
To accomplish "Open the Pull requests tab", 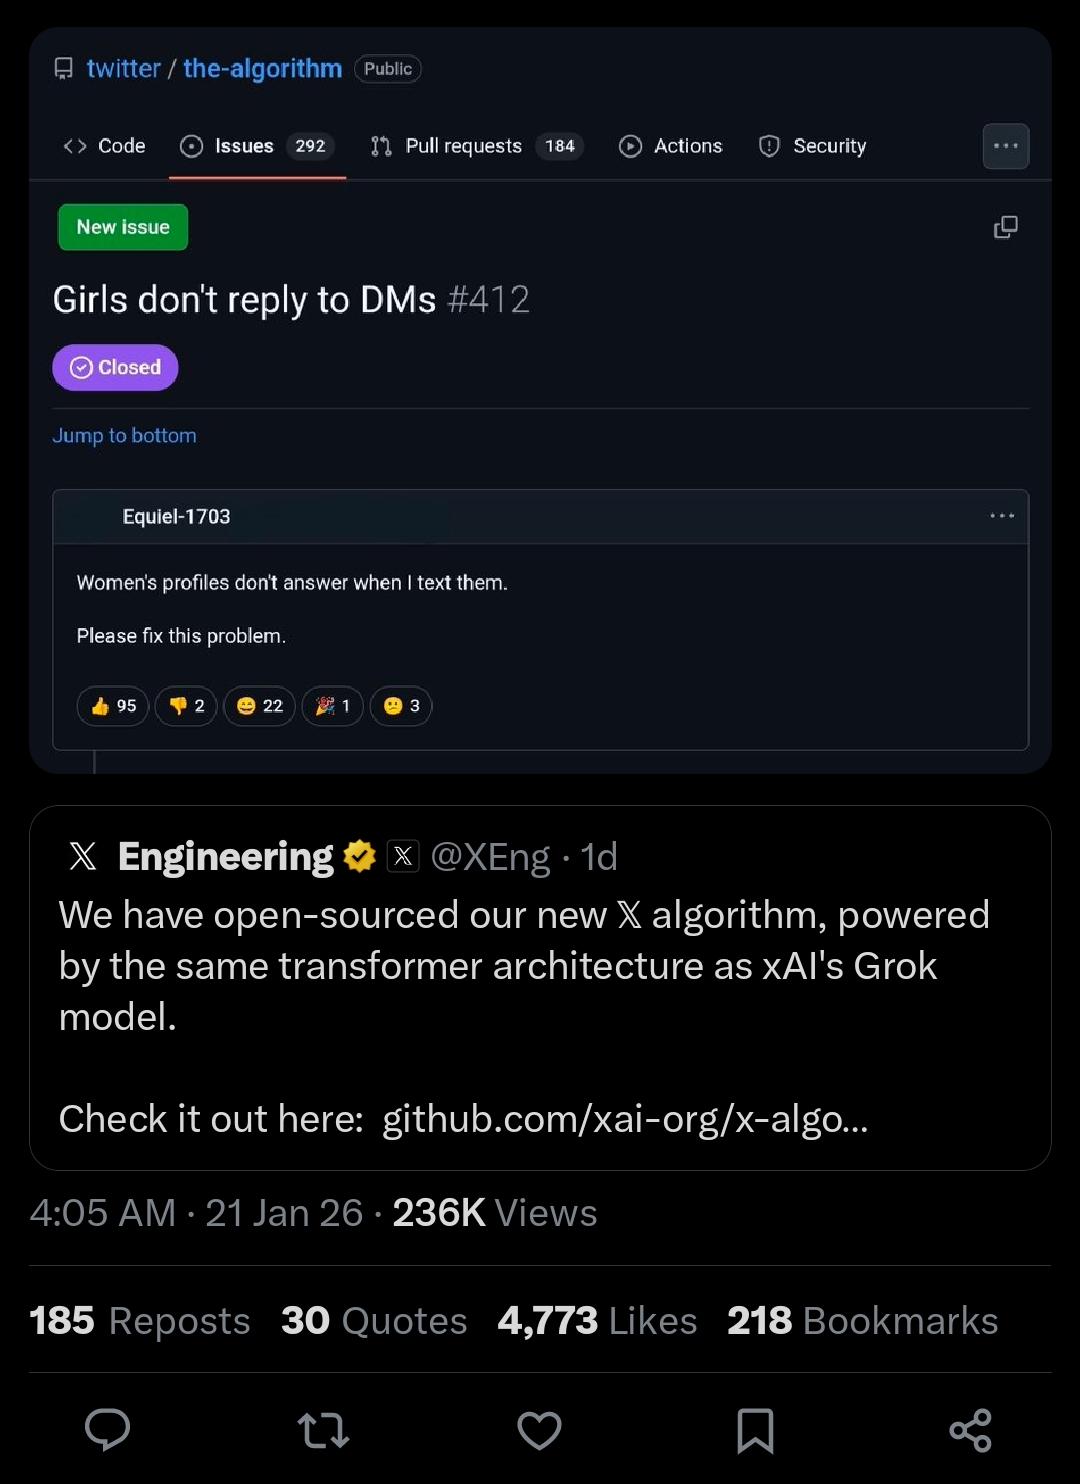I will (463, 146).
